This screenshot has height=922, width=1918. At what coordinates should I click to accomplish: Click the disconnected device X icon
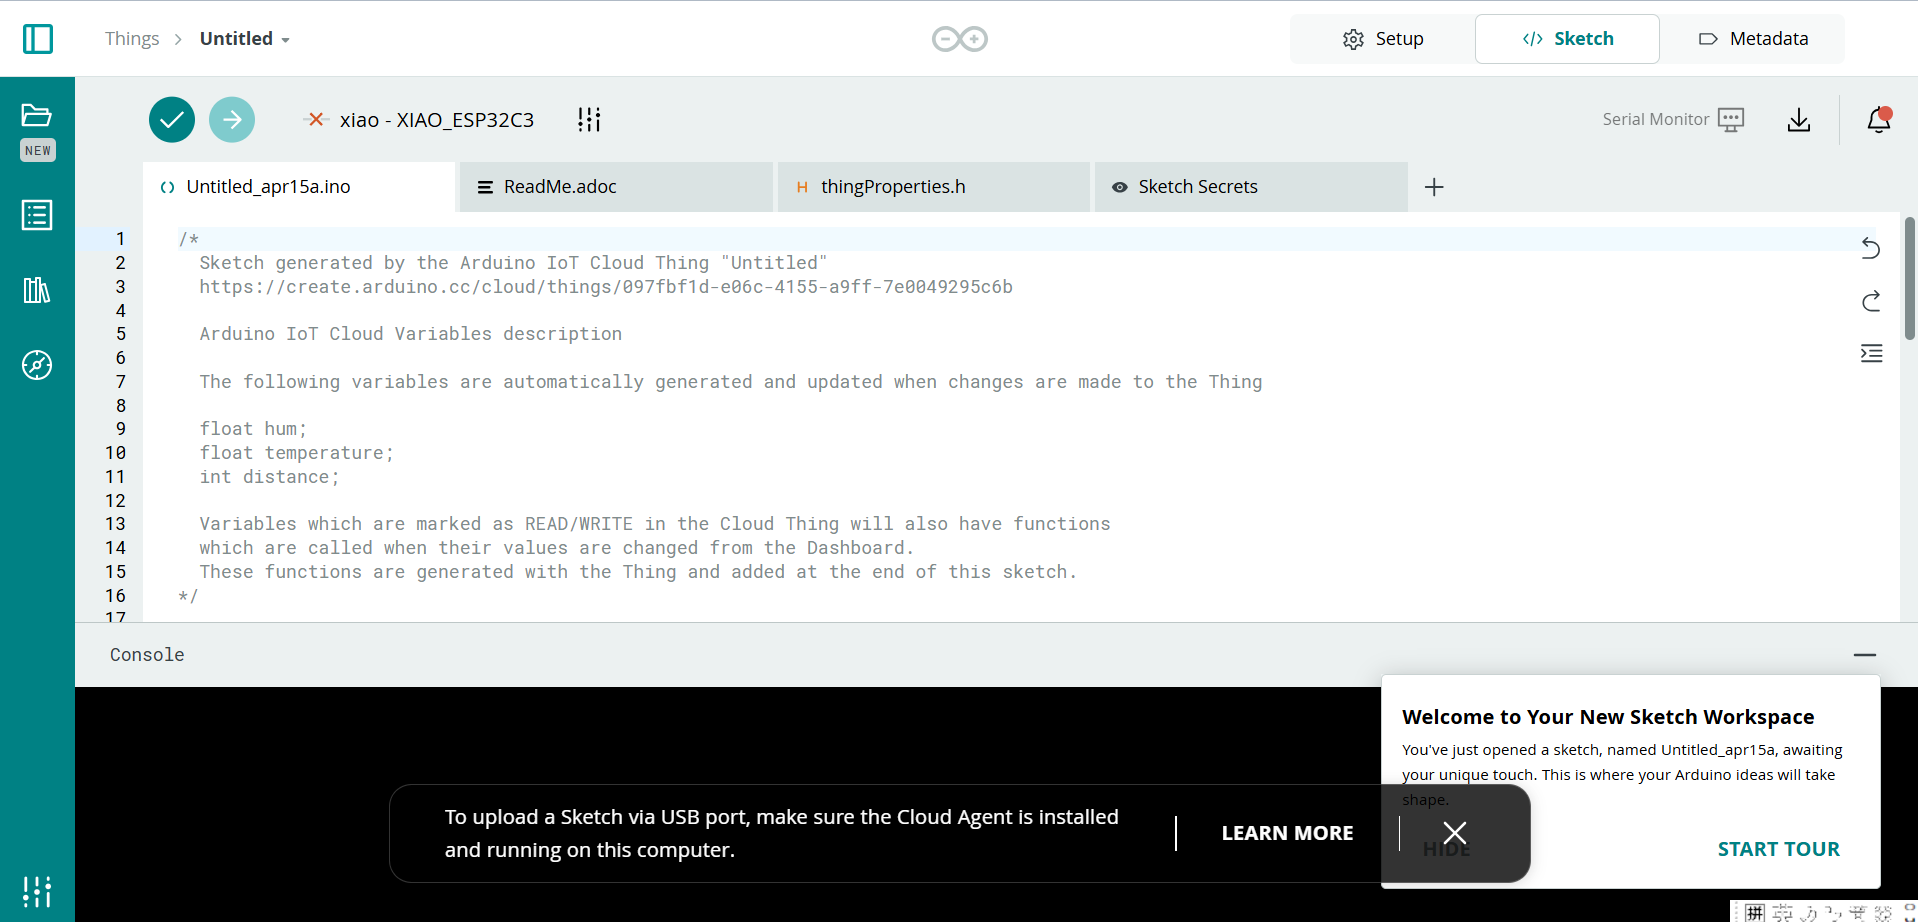316,119
